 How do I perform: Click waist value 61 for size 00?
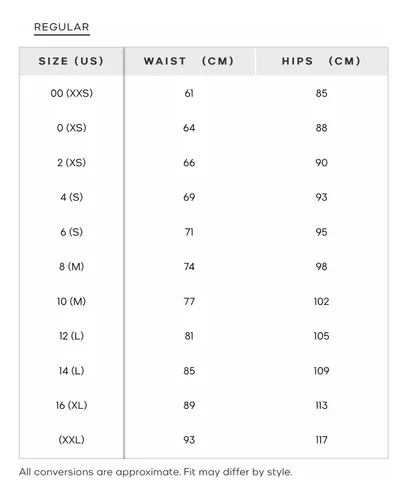[x=189, y=93]
